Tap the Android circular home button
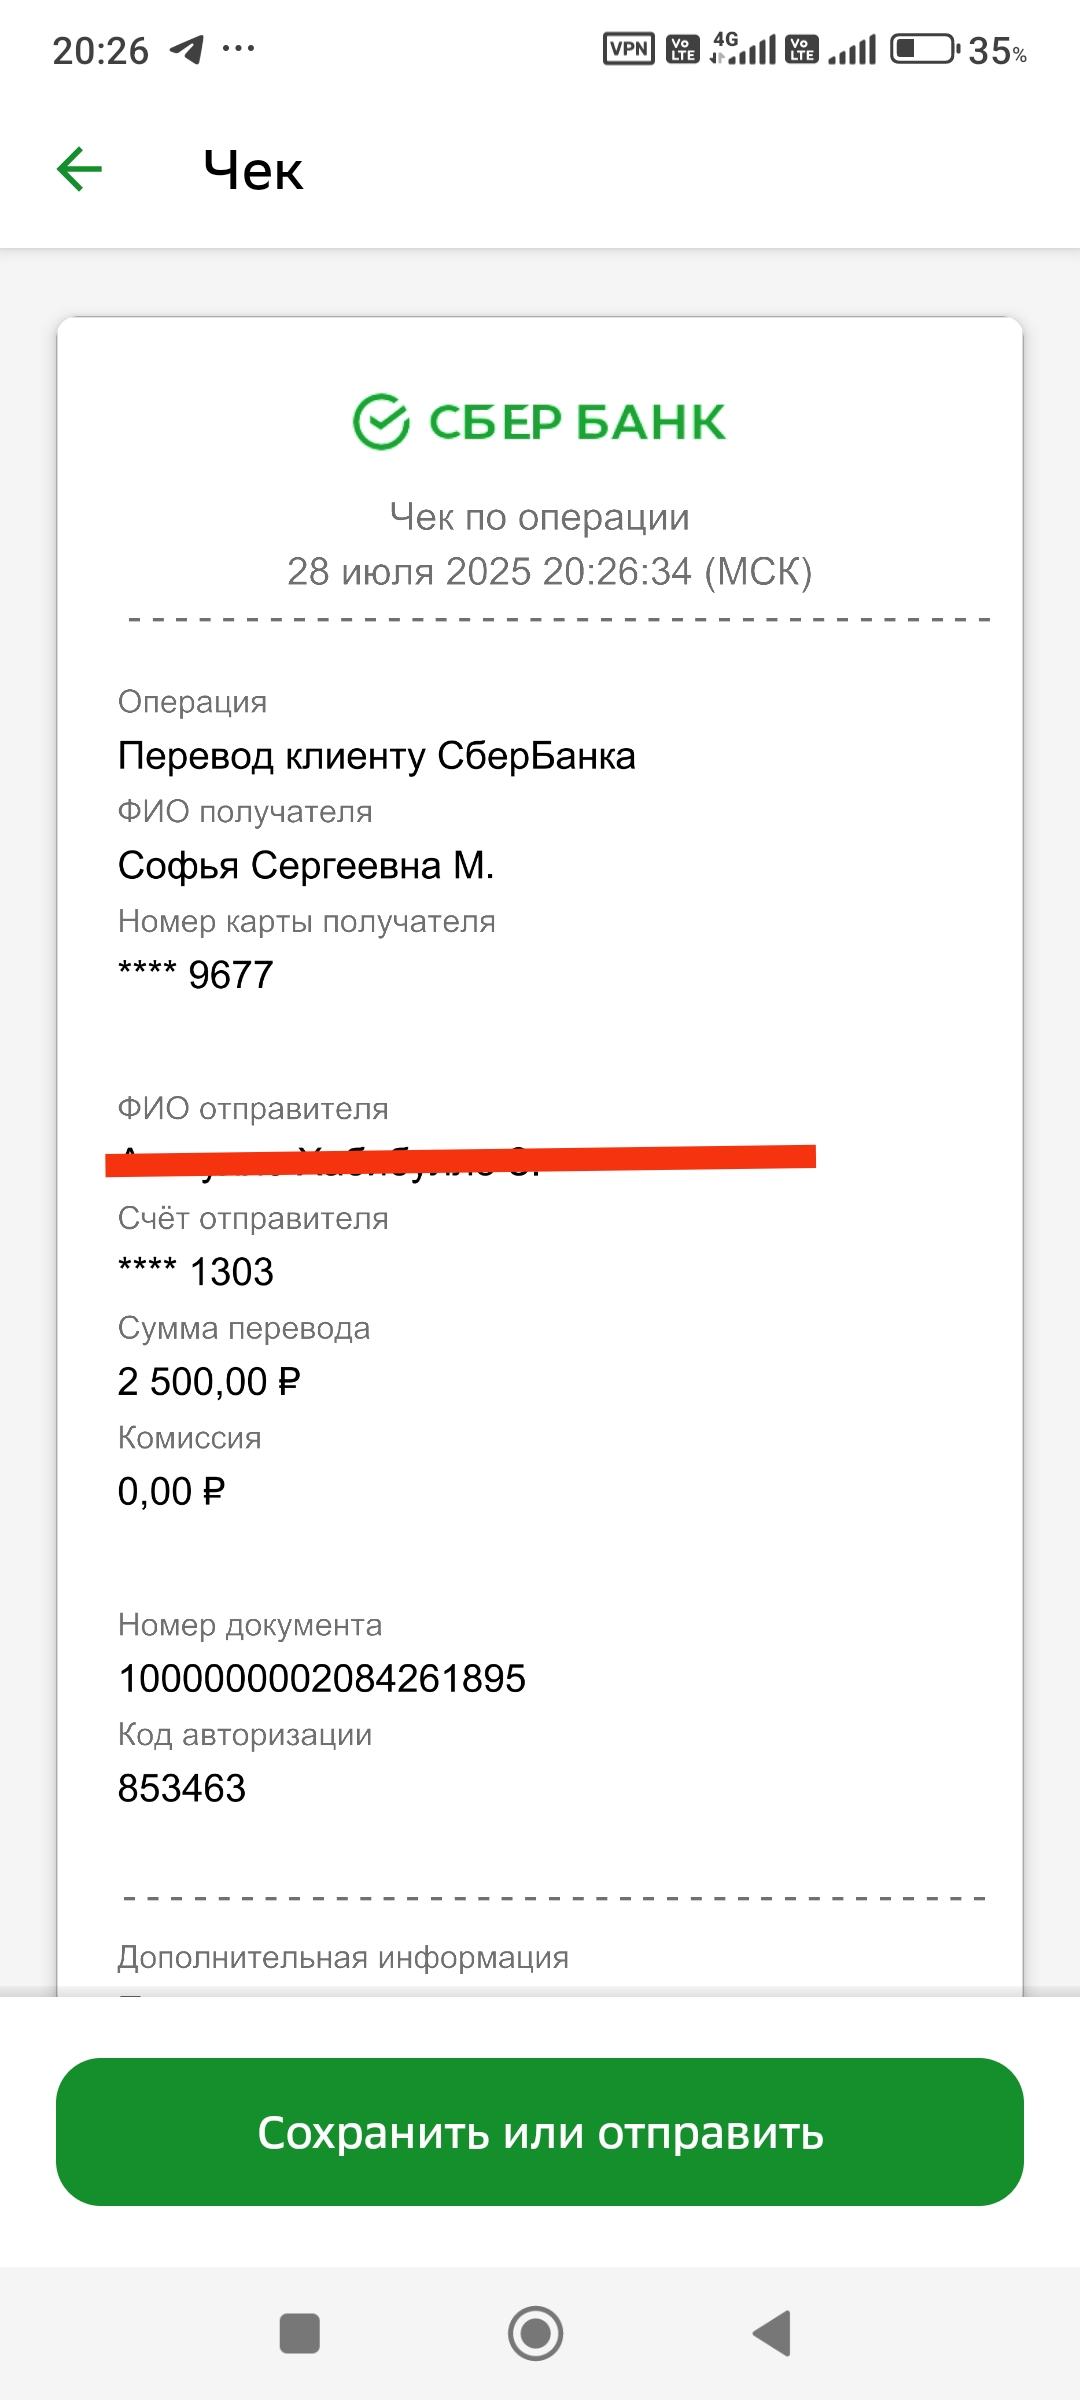1080x2400 pixels. pyautogui.click(x=536, y=2334)
